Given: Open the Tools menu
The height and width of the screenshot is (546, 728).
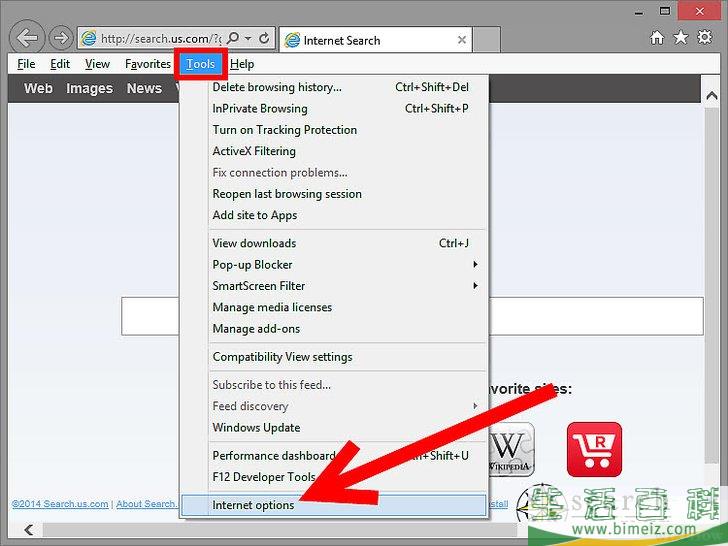Looking at the screenshot, I should point(201,64).
